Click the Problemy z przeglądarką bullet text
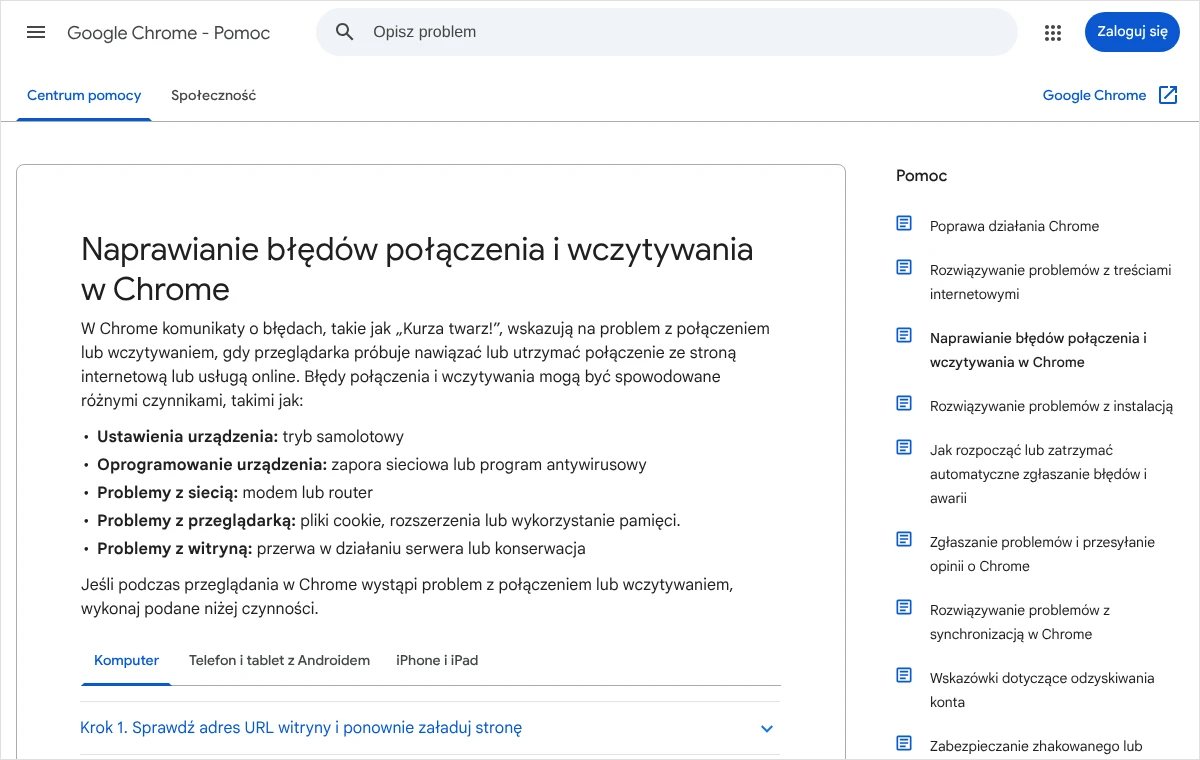The image size is (1200, 760). [389, 521]
